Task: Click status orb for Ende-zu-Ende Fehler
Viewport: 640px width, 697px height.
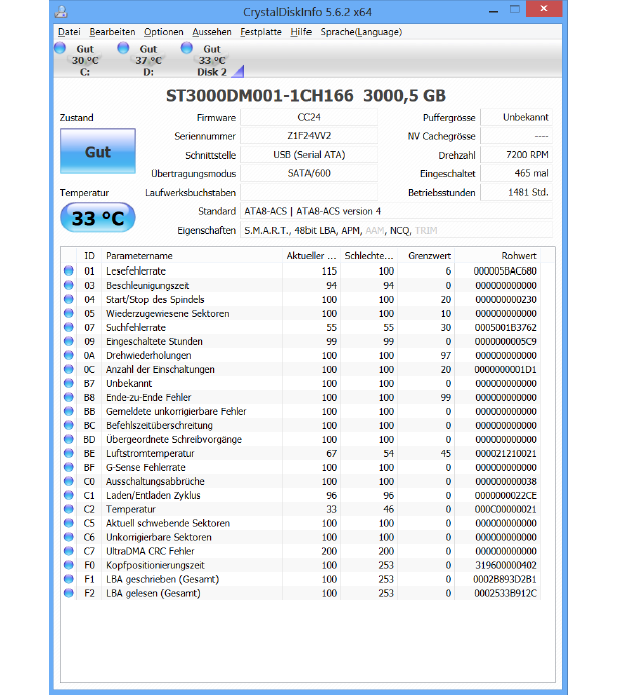Action: click(68, 397)
